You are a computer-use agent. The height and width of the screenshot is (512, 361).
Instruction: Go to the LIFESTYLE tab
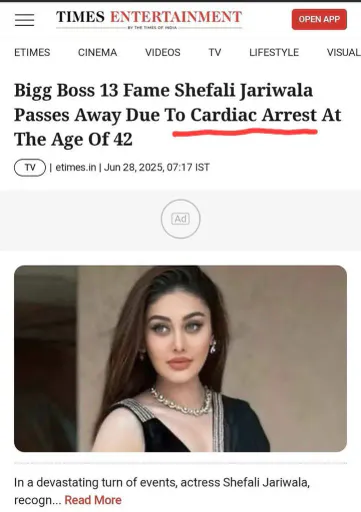pyautogui.click(x=274, y=52)
